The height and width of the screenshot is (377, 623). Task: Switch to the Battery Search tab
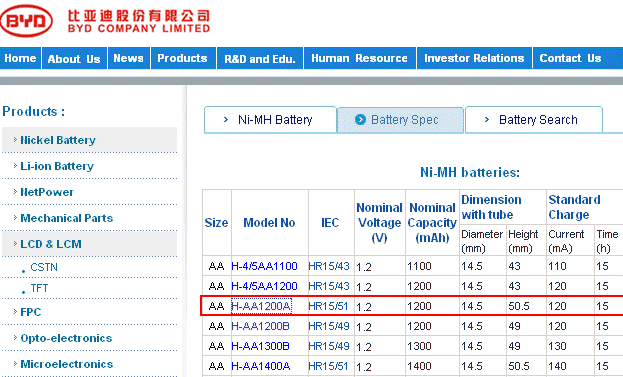534,120
